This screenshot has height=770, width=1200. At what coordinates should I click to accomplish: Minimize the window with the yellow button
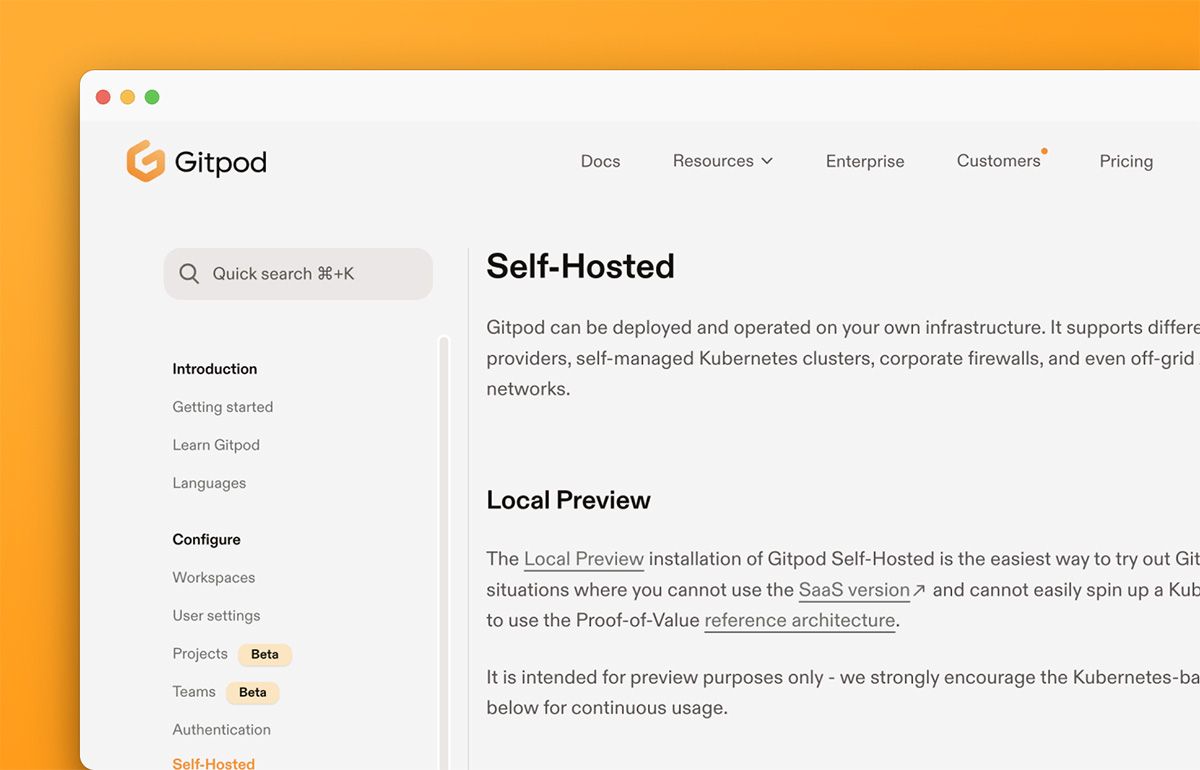pos(127,97)
